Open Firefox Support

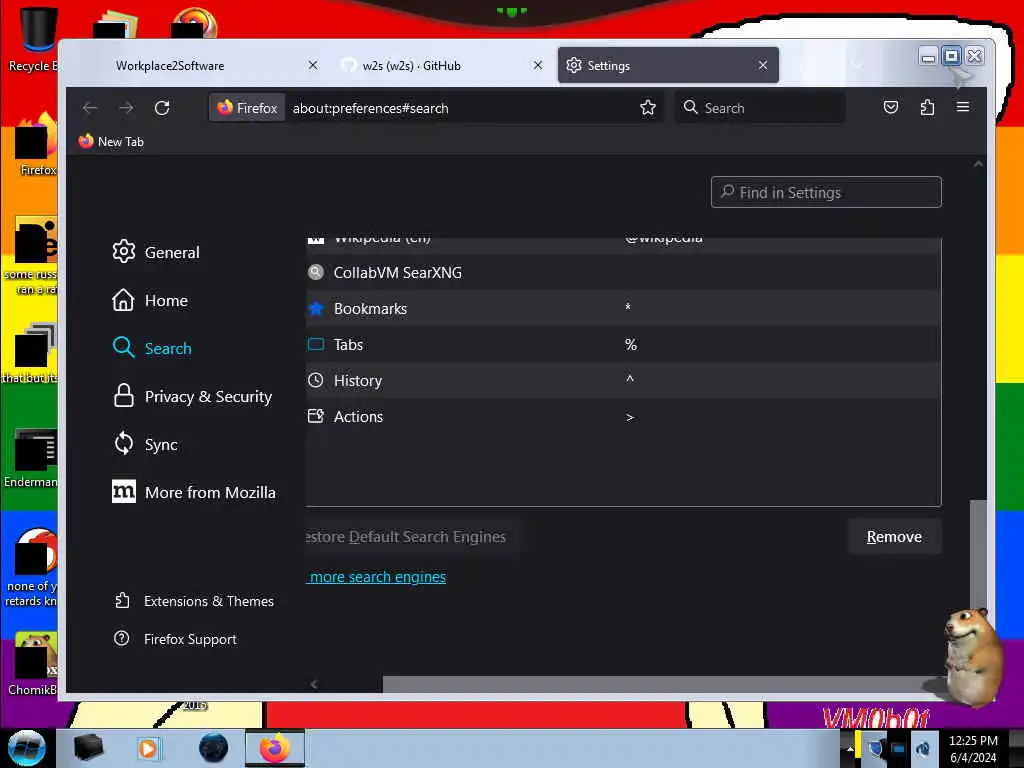(x=175, y=639)
